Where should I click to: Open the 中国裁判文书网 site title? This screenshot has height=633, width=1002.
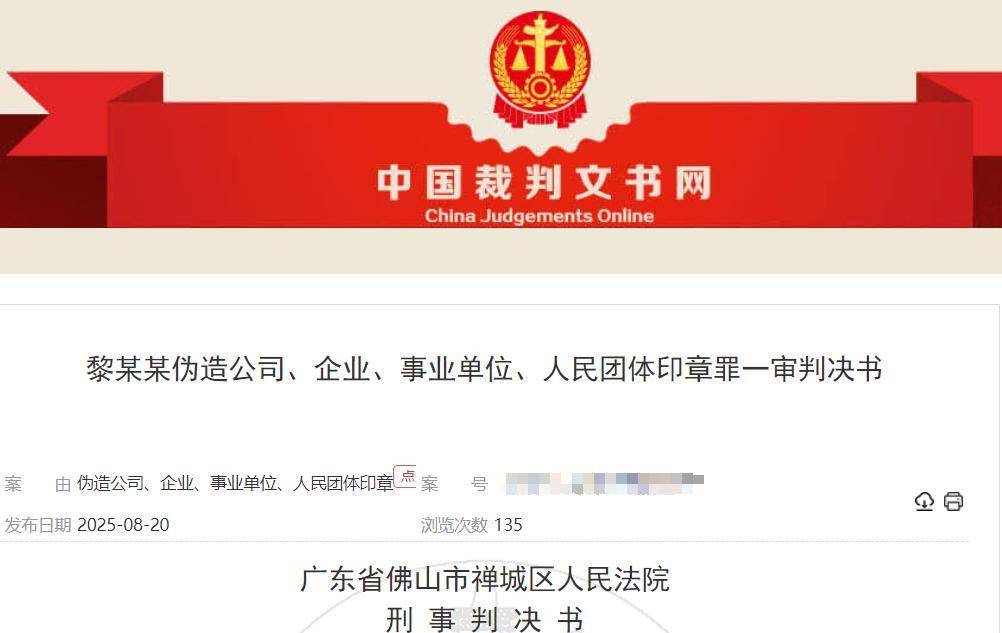[543, 183]
